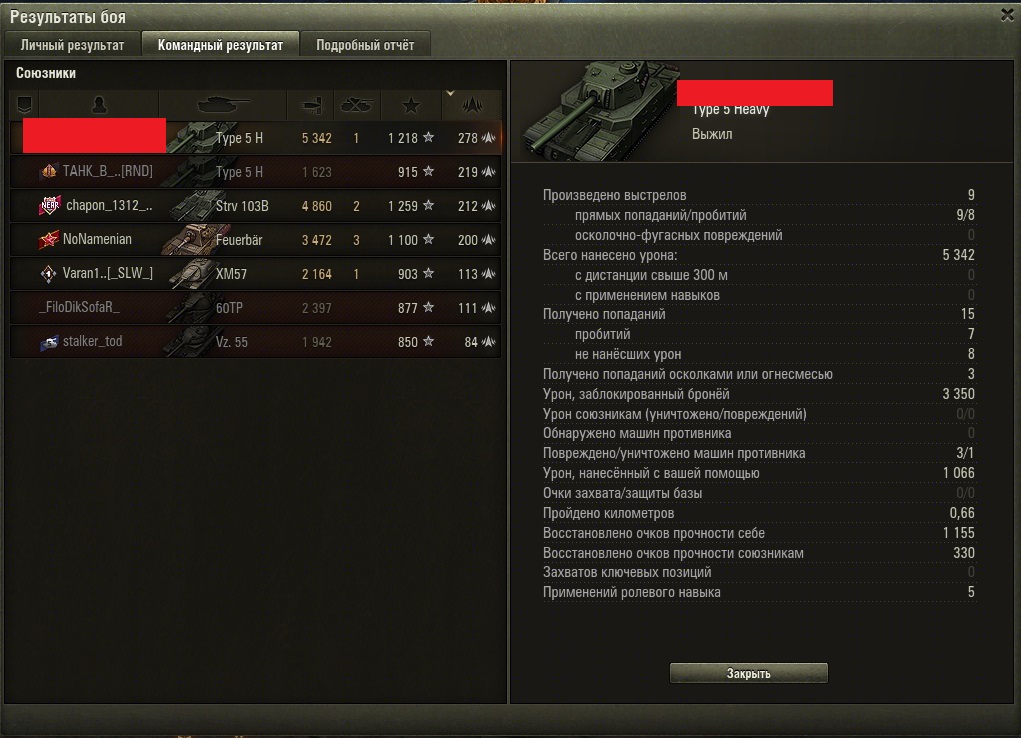Image resolution: width=1021 pixels, height=738 pixels.
Task: Sort by destroyed vehicles icon
Action: pyautogui.click(x=357, y=104)
